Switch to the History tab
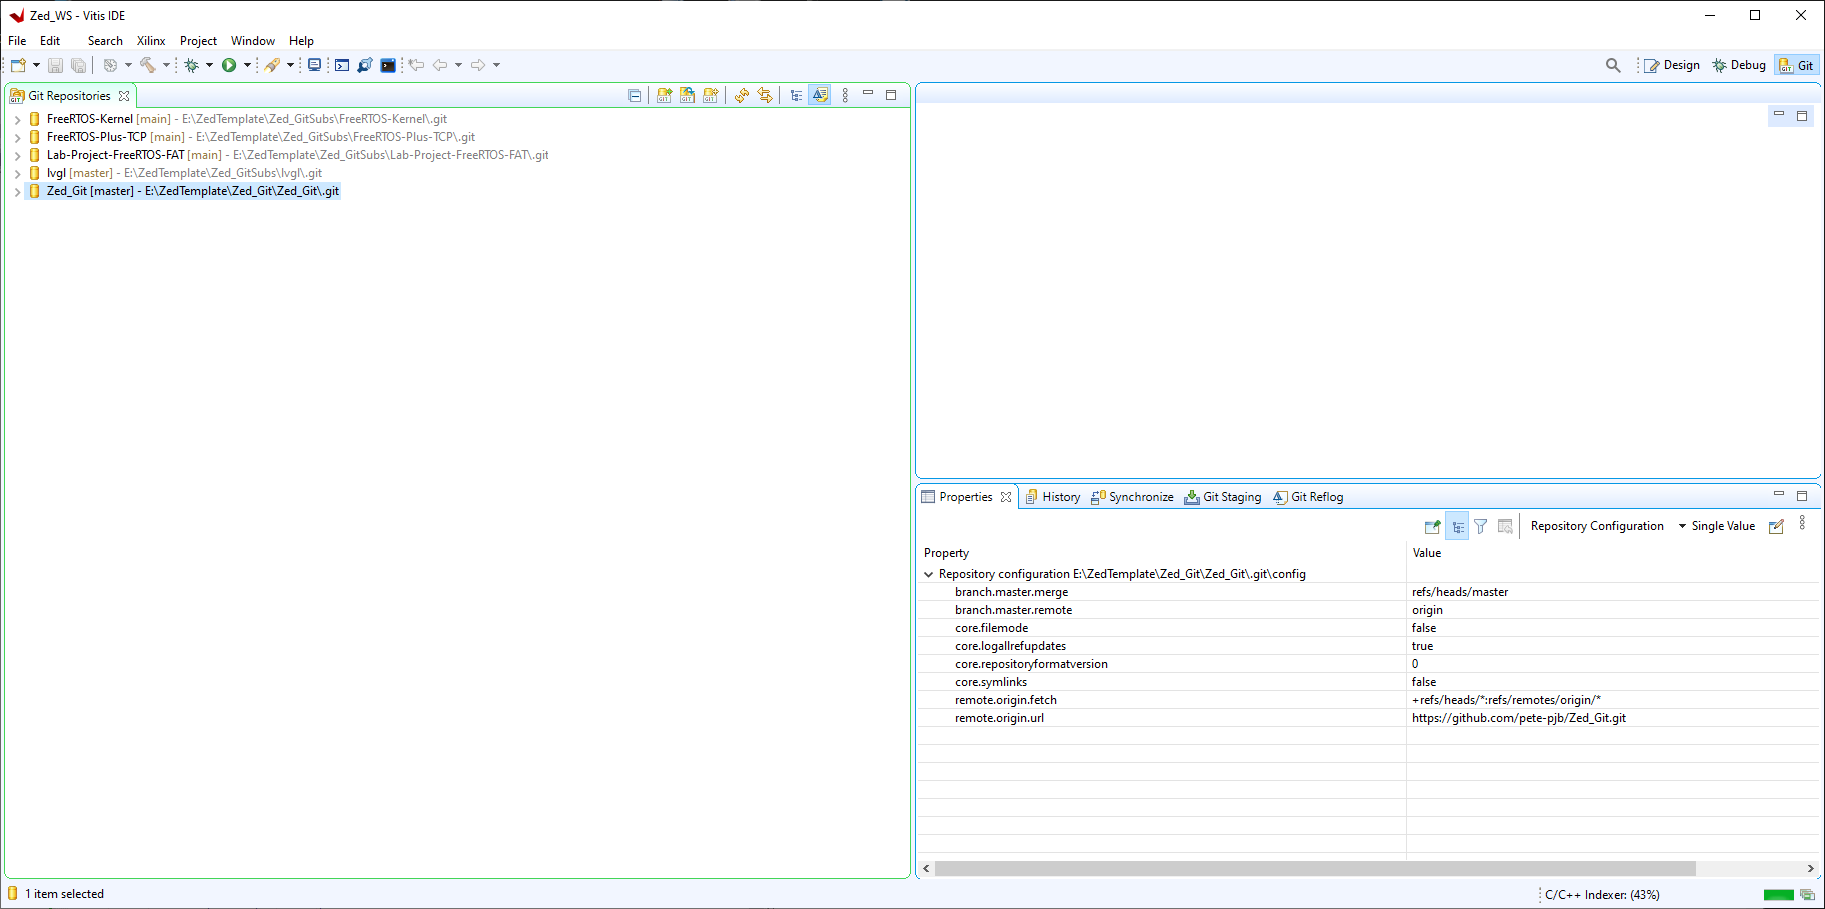1825x909 pixels. coord(1053,497)
